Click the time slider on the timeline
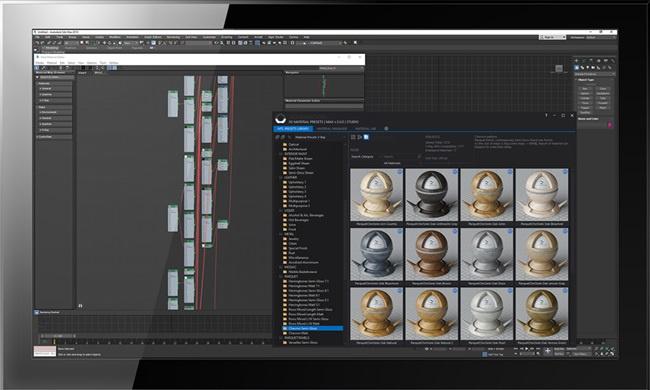This screenshot has height=390, width=650. click(57, 336)
